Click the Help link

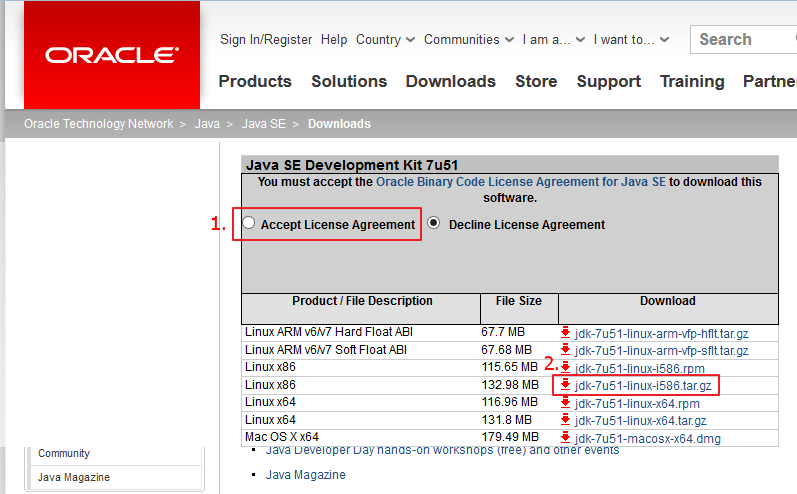coord(334,40)
